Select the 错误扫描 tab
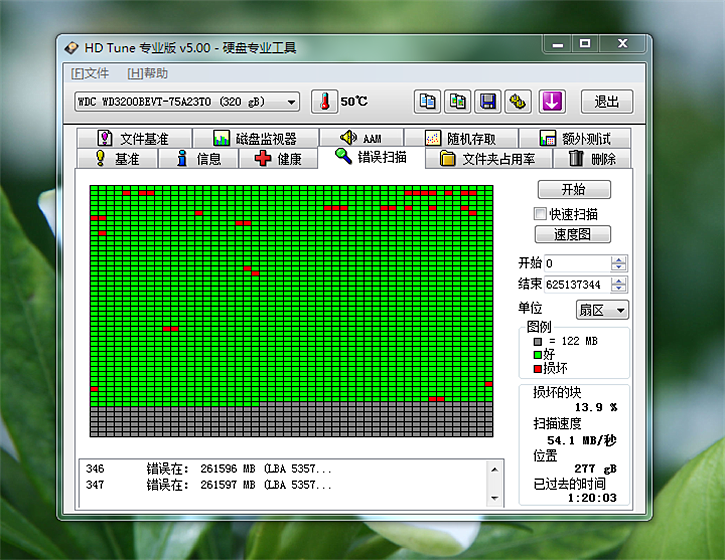This screenshot has width=725, height=560. point(371,157)
